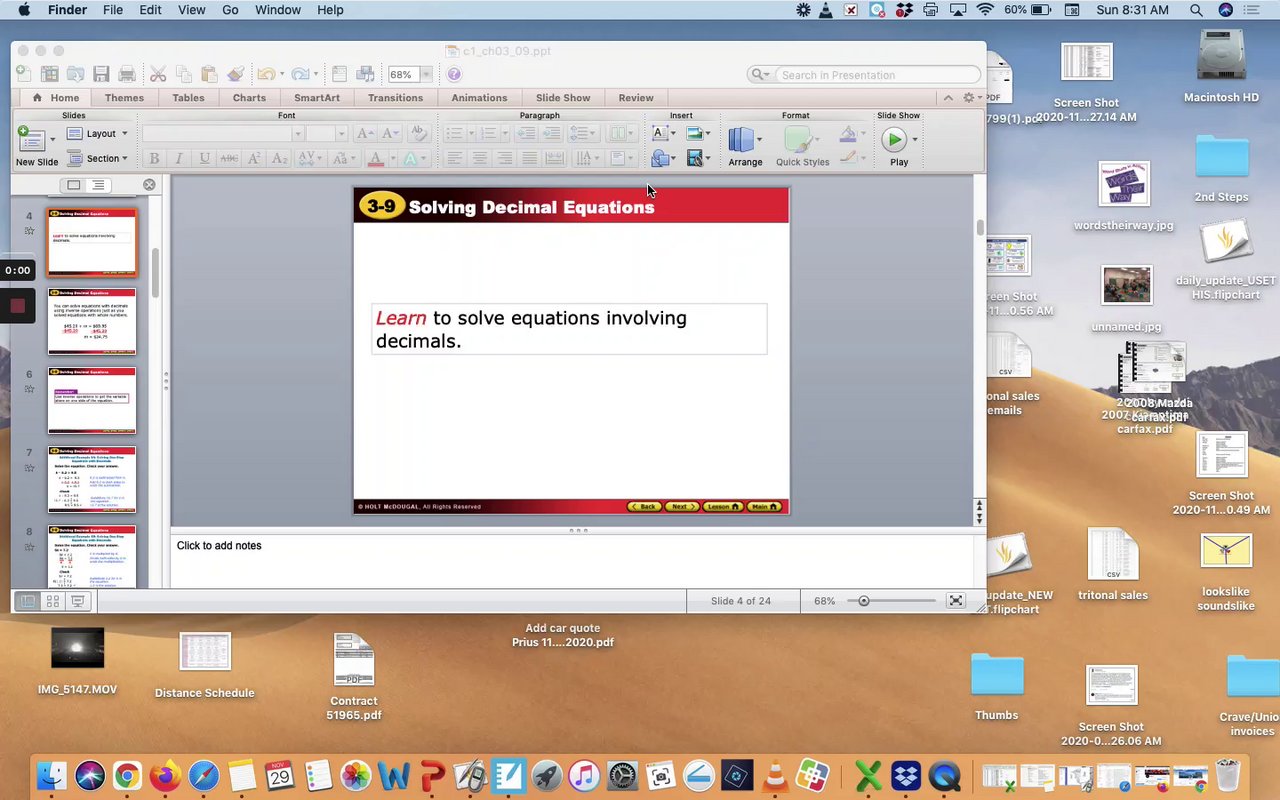This screenshot has height=800, width=1280.
Task: Open Firefox from the Dock
Action: (x=165, y=776)
